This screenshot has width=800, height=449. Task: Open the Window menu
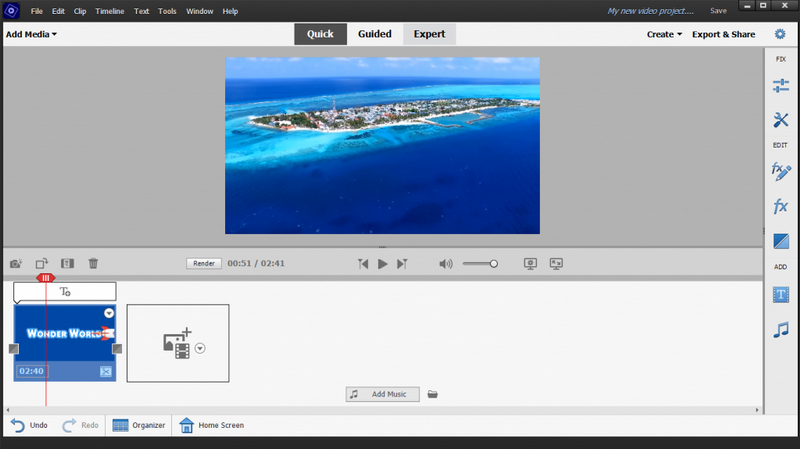[x=199, y=11]
